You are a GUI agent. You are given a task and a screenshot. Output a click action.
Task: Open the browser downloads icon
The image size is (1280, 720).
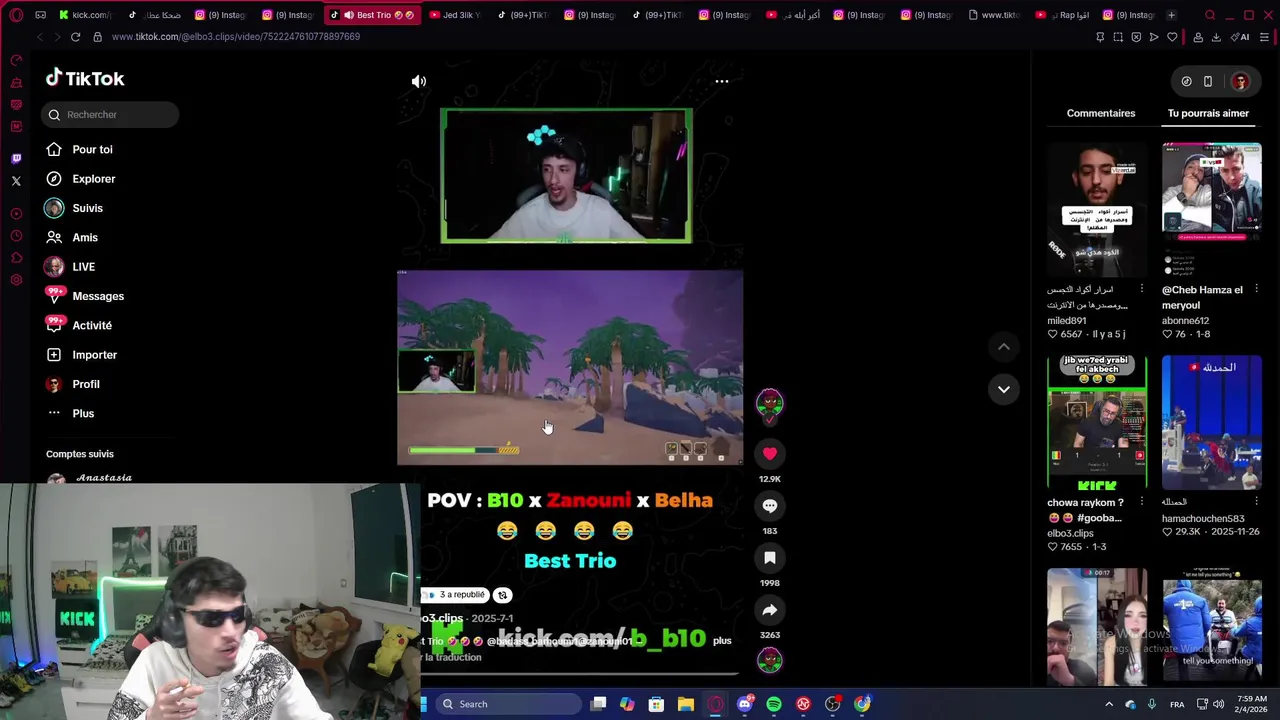[x=1216, y=37]
